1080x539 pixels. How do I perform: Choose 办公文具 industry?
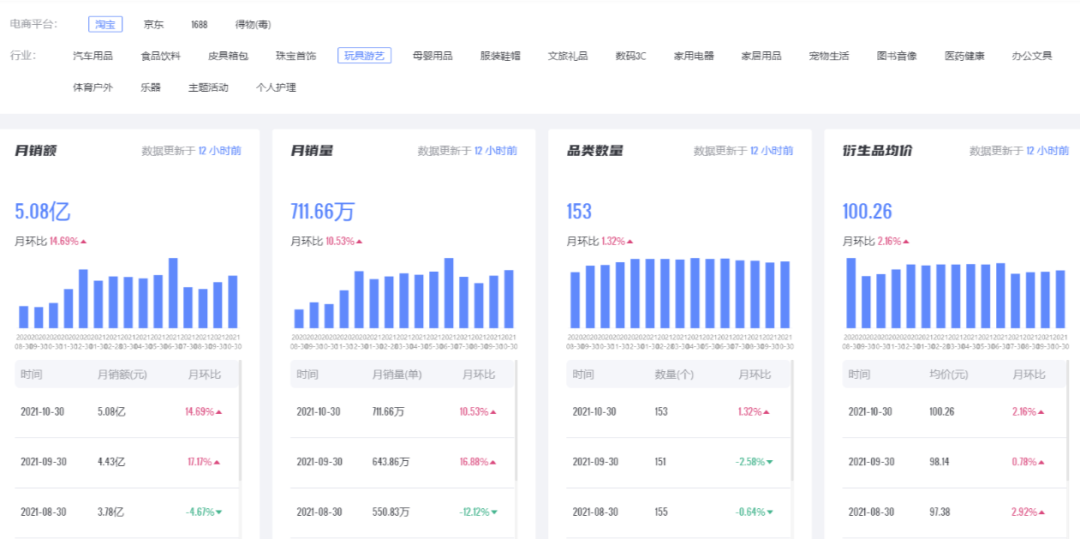(1032, 56)
